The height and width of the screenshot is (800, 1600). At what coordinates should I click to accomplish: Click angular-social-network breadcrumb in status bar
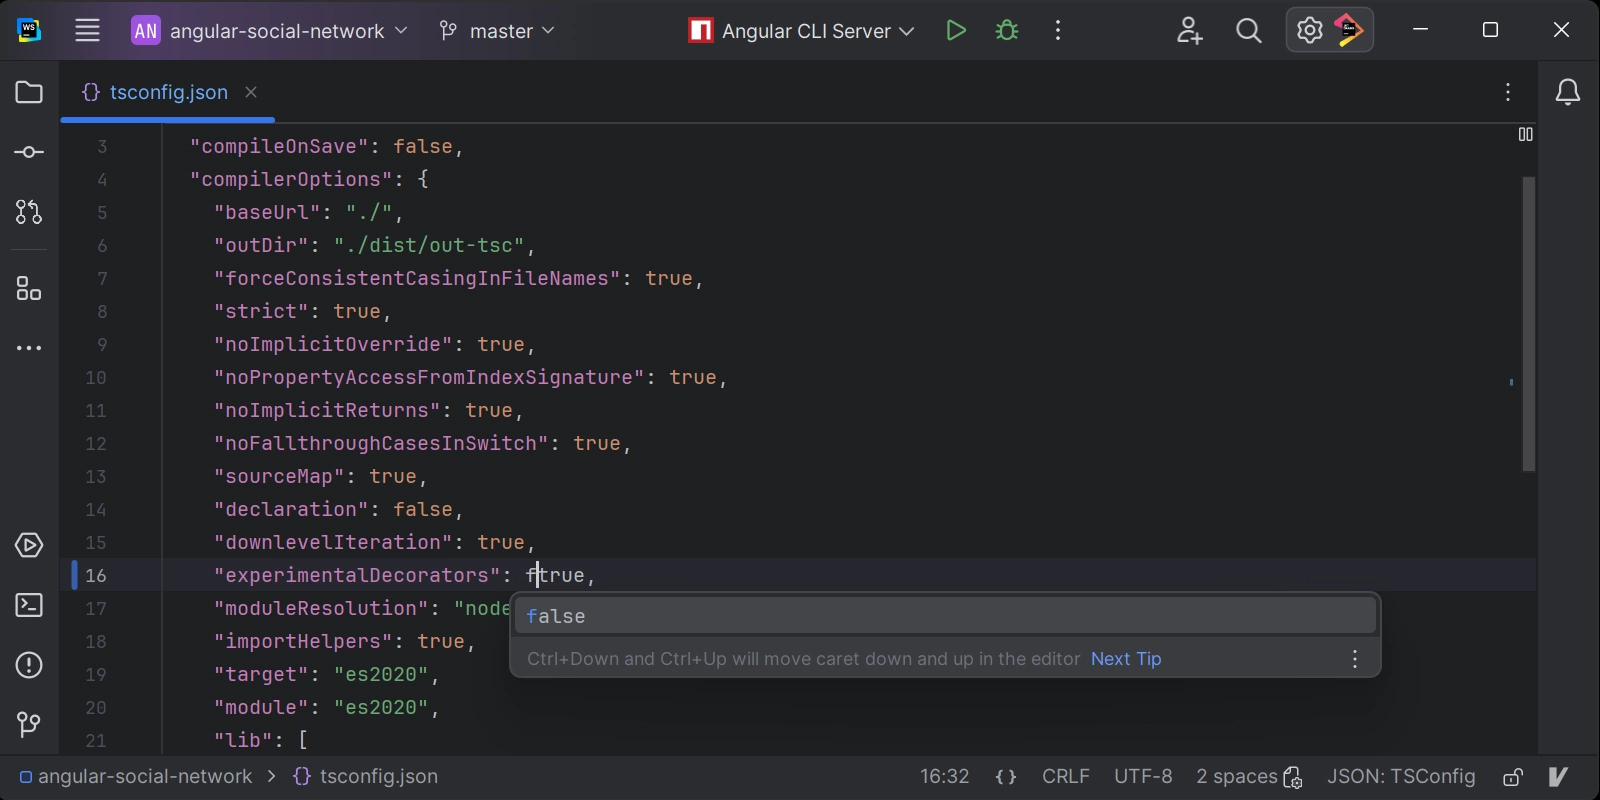136,776
